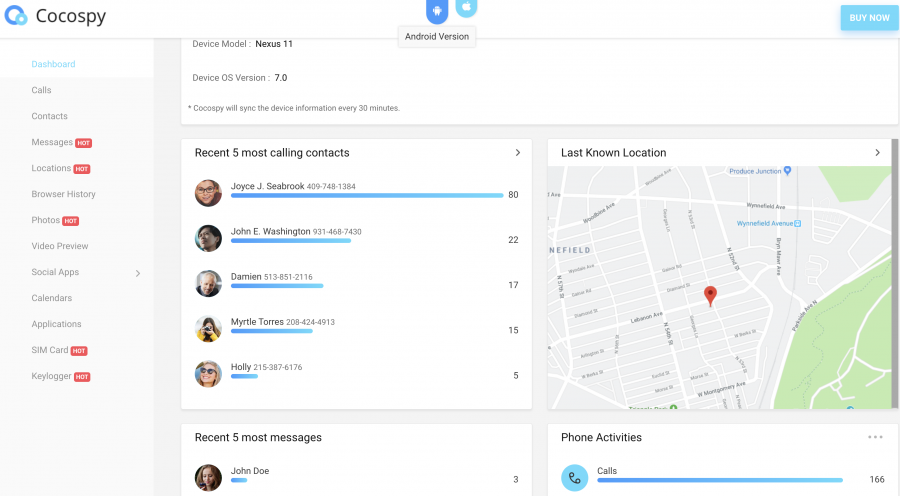Open Browser History in the sidebar
Image resolution: width=900 pixels, height=496 pixels.
click(64, 194)
